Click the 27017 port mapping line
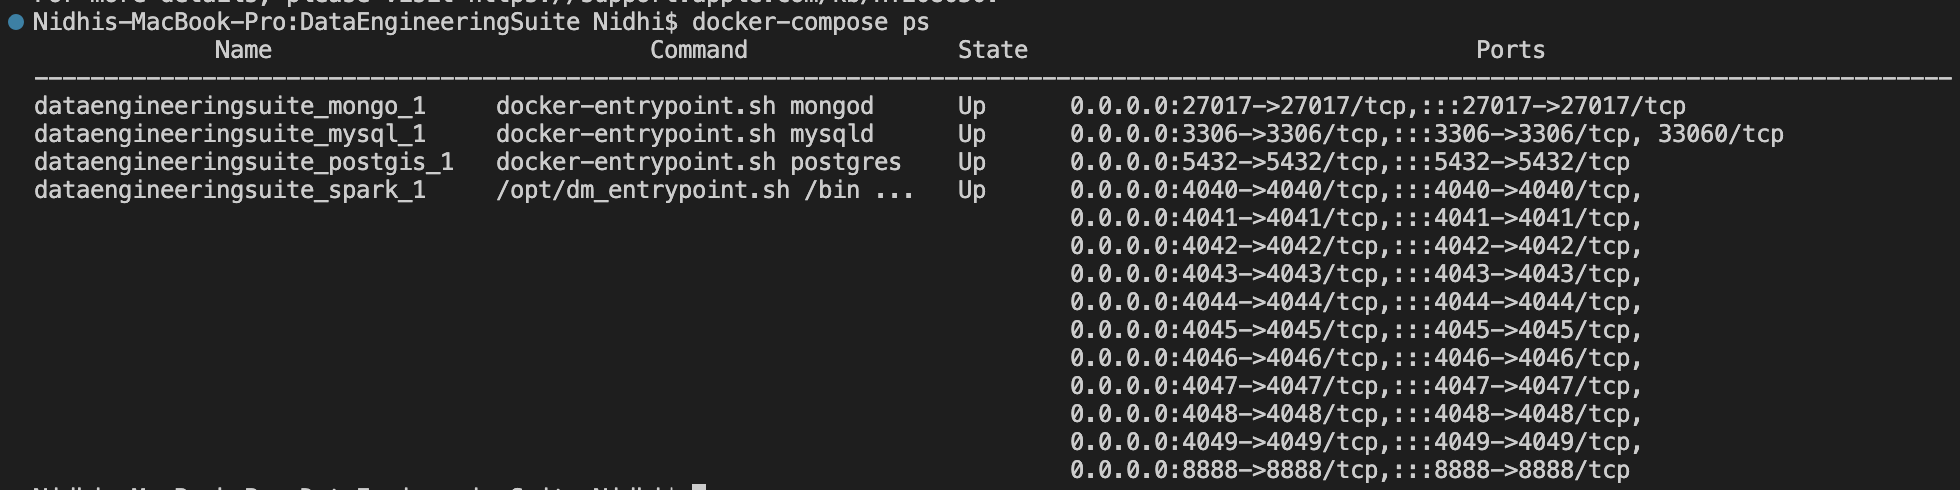Viewport: 1960px width, 490px height. pyautogui.click(x=1377, y=106)
